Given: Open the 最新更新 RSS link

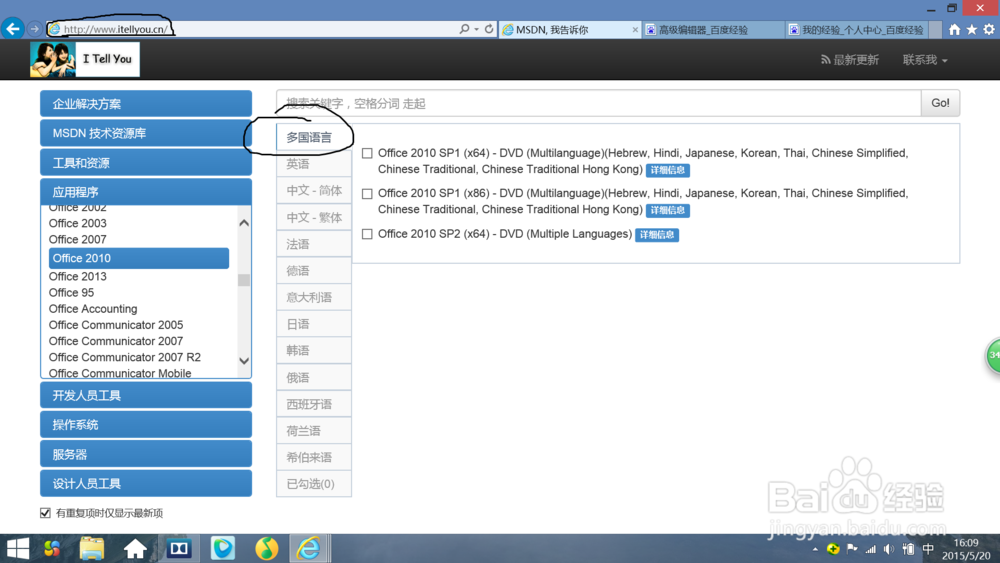Looking at the screenshot, I should [849, 60].
